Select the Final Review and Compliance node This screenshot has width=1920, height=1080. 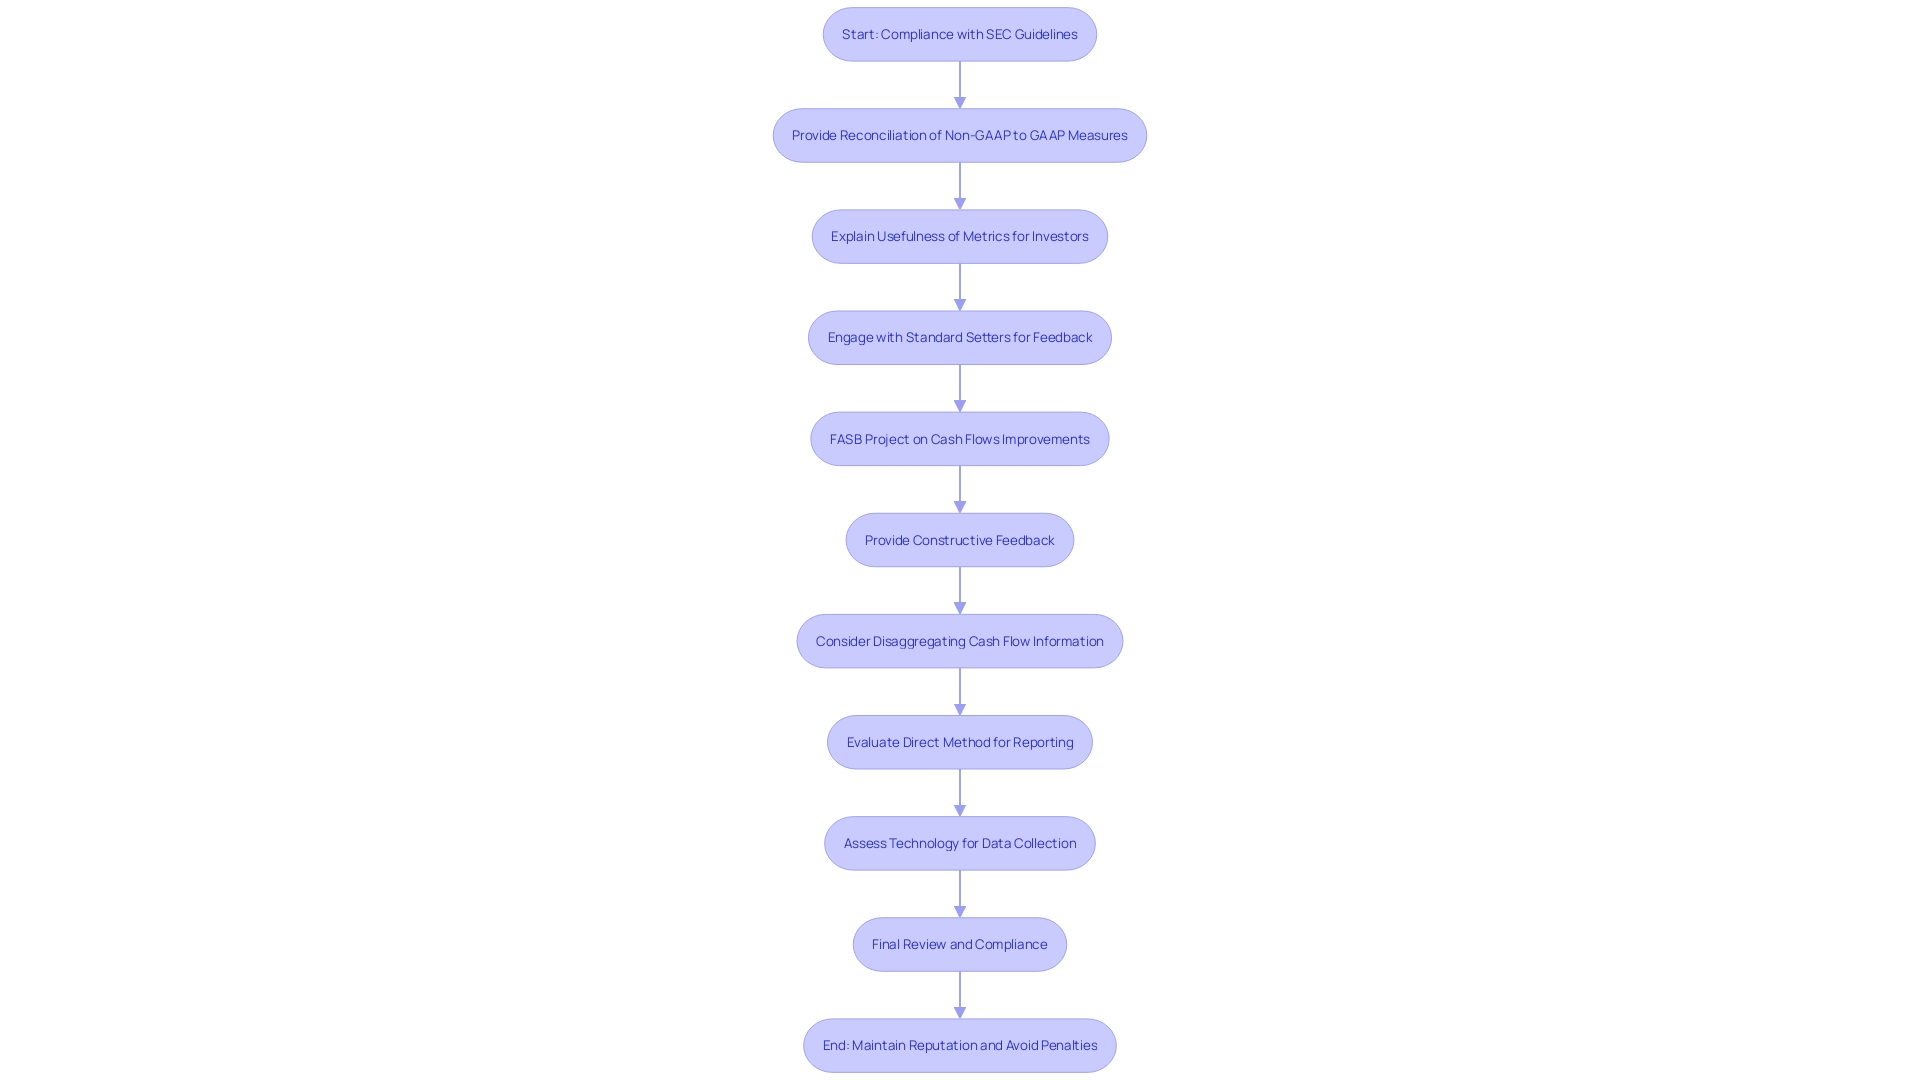(x=960, y=943)
